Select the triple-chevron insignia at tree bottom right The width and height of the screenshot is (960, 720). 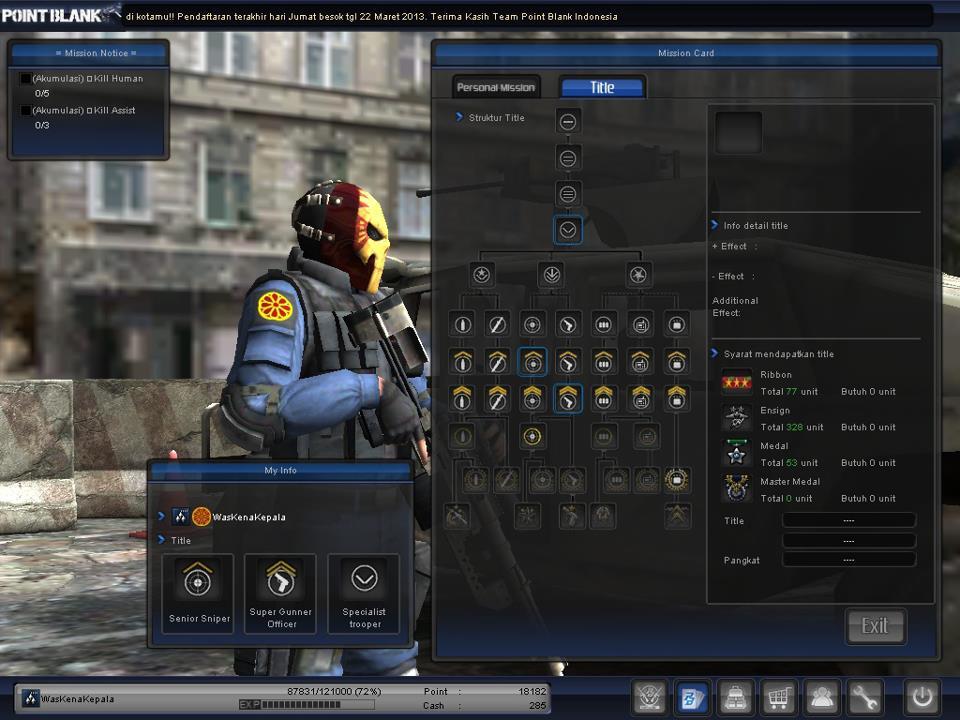(x=677, y=516)
